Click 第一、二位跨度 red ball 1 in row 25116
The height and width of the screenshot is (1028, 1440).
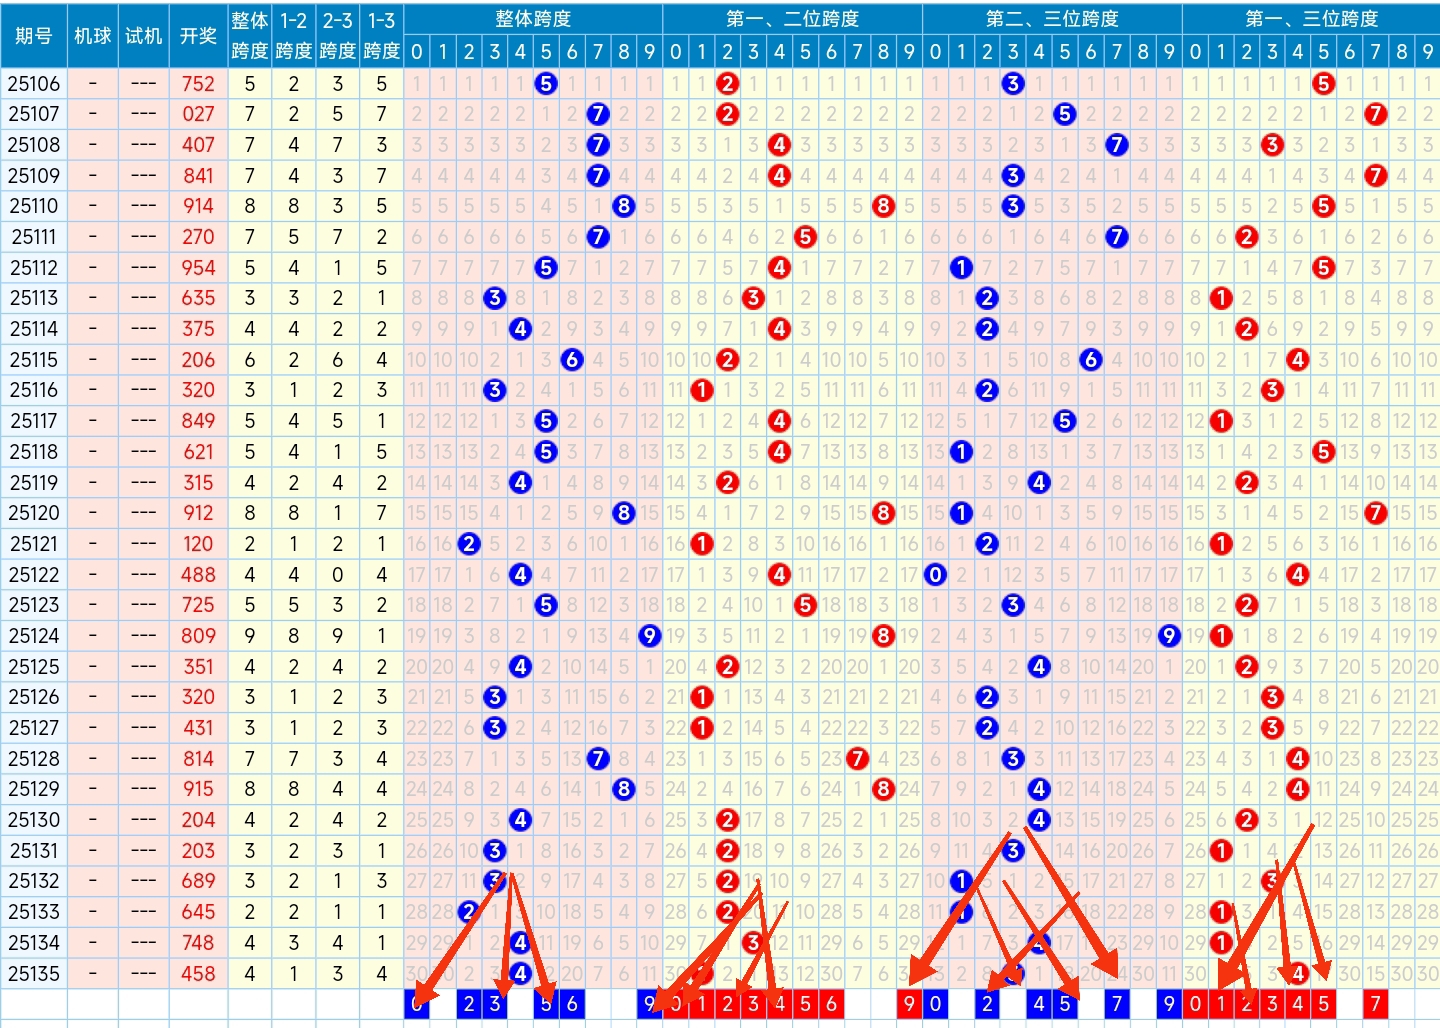[x=702, y=390]
